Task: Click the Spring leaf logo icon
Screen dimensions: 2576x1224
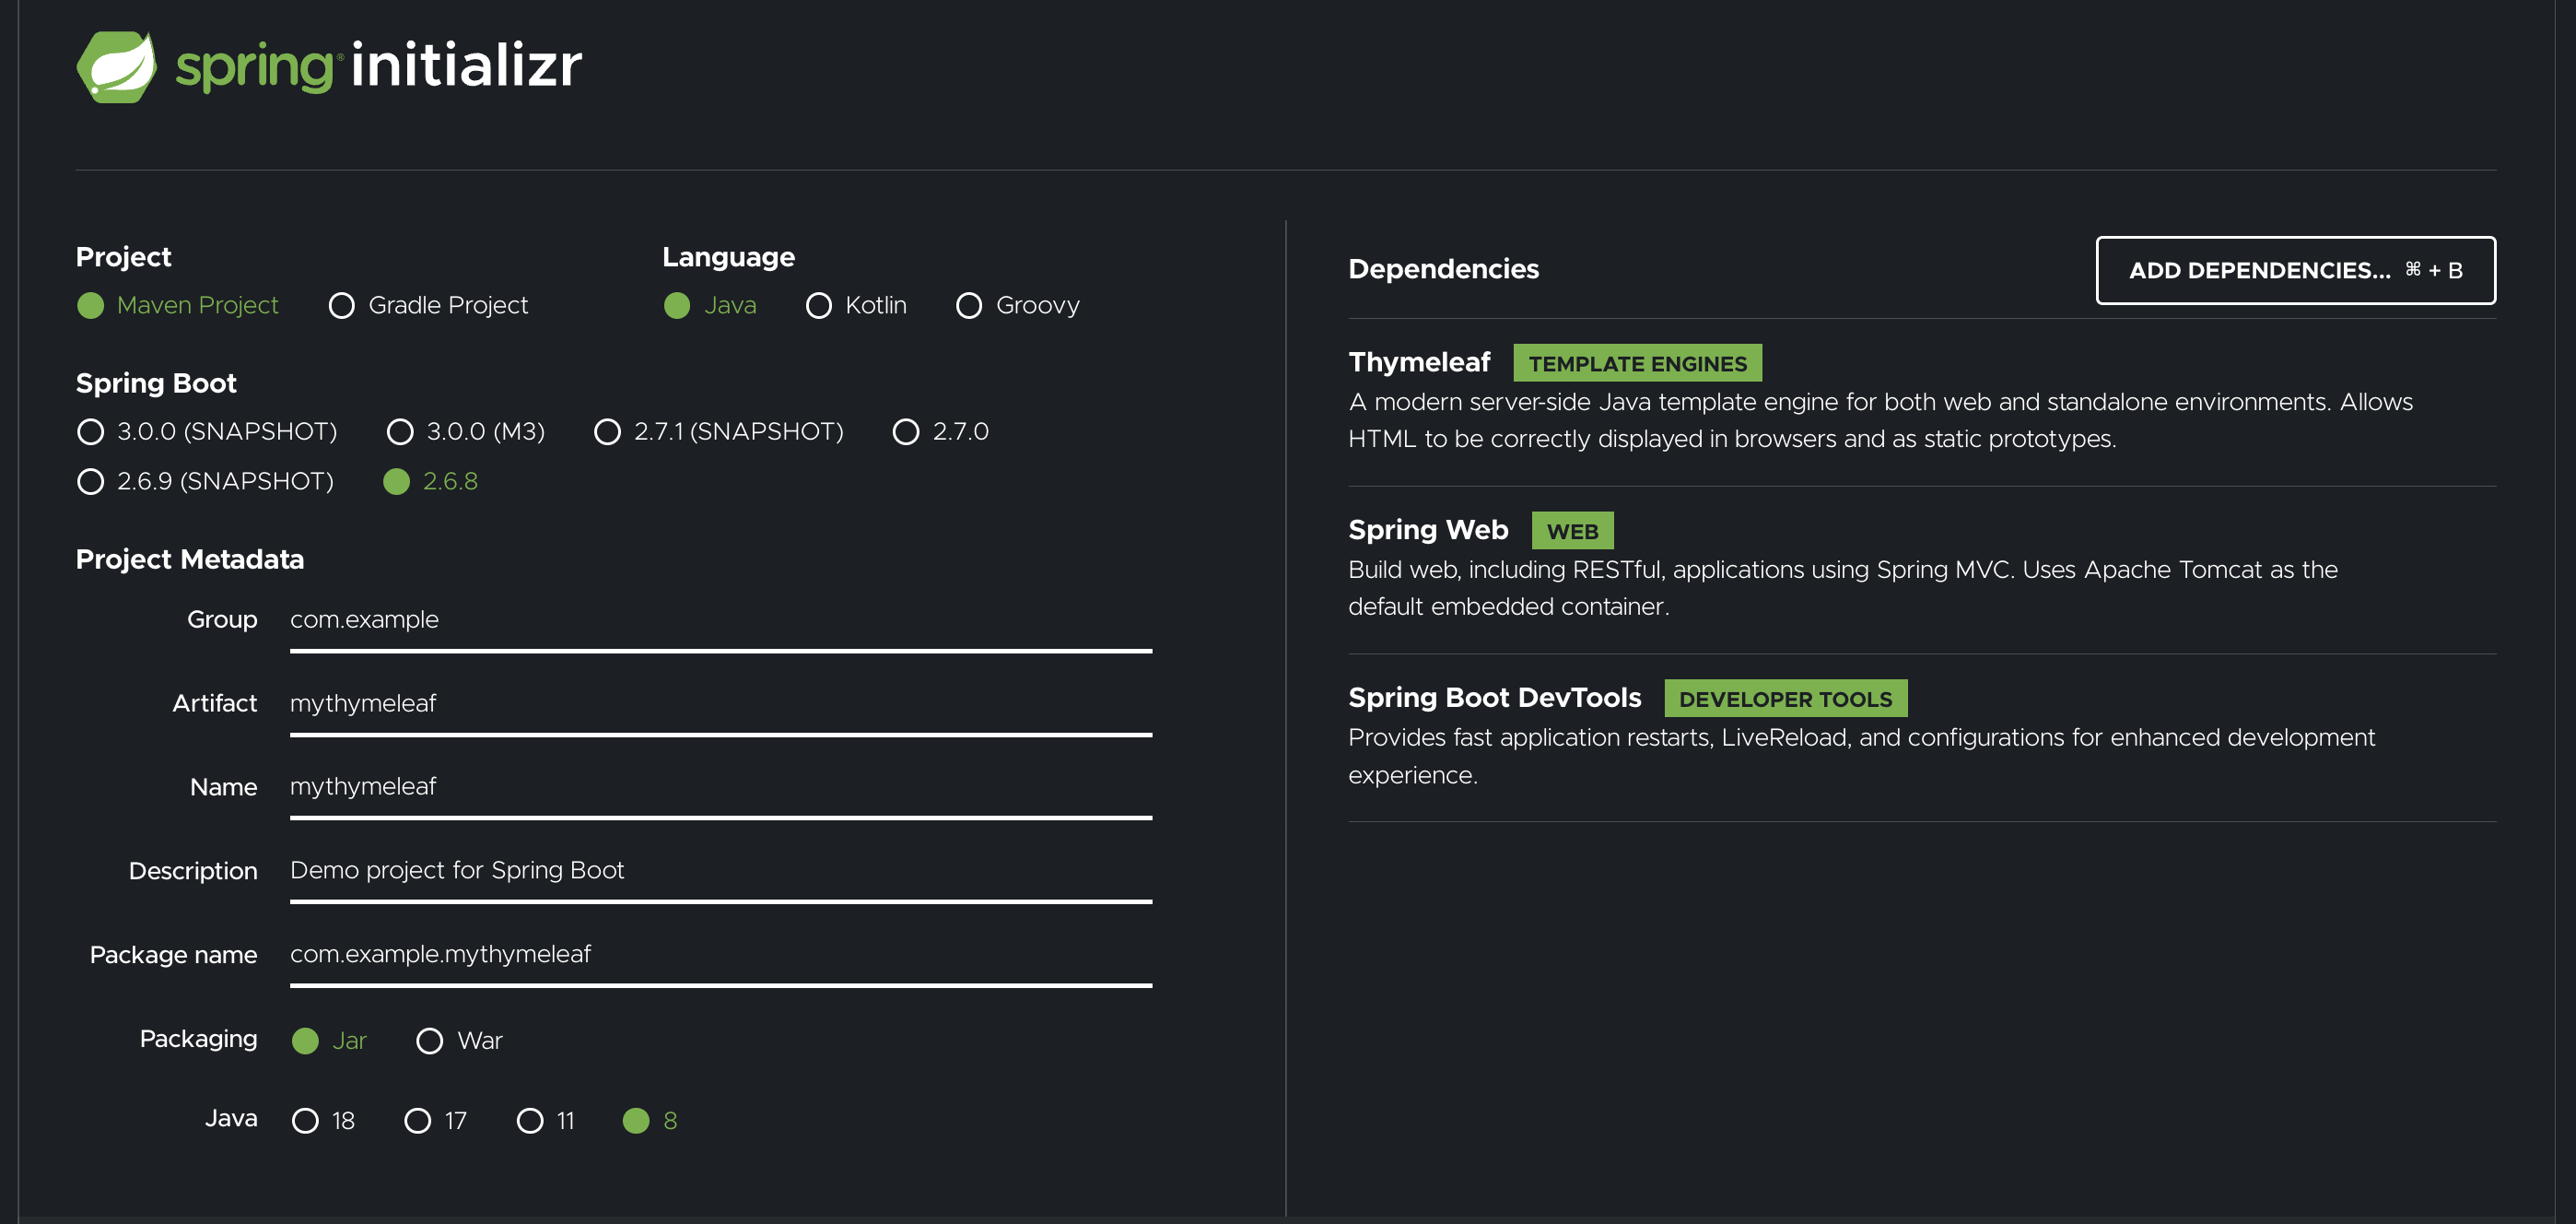Action: coord(117,67)
